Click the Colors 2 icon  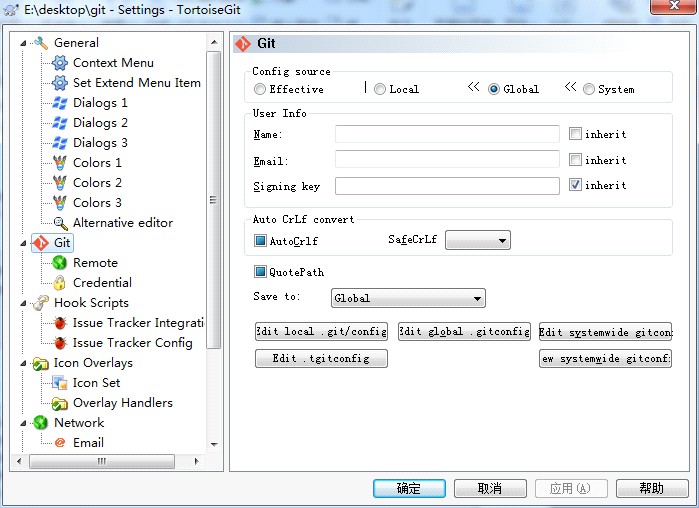click(x=60, y=183)
